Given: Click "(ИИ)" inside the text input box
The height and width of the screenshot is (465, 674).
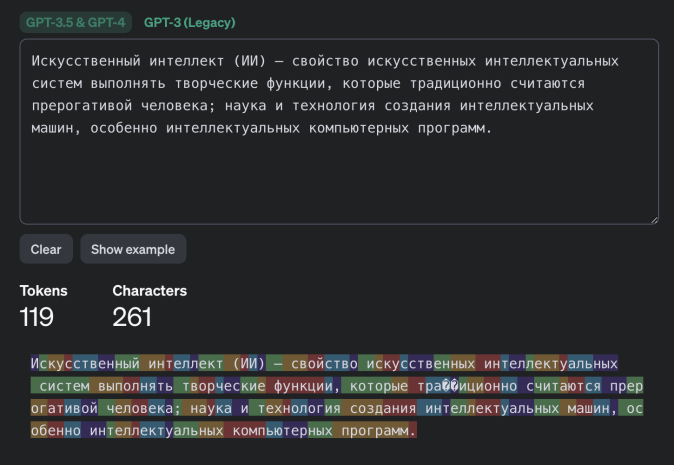Looking at the screenshot, I should [x=245, y=61].
